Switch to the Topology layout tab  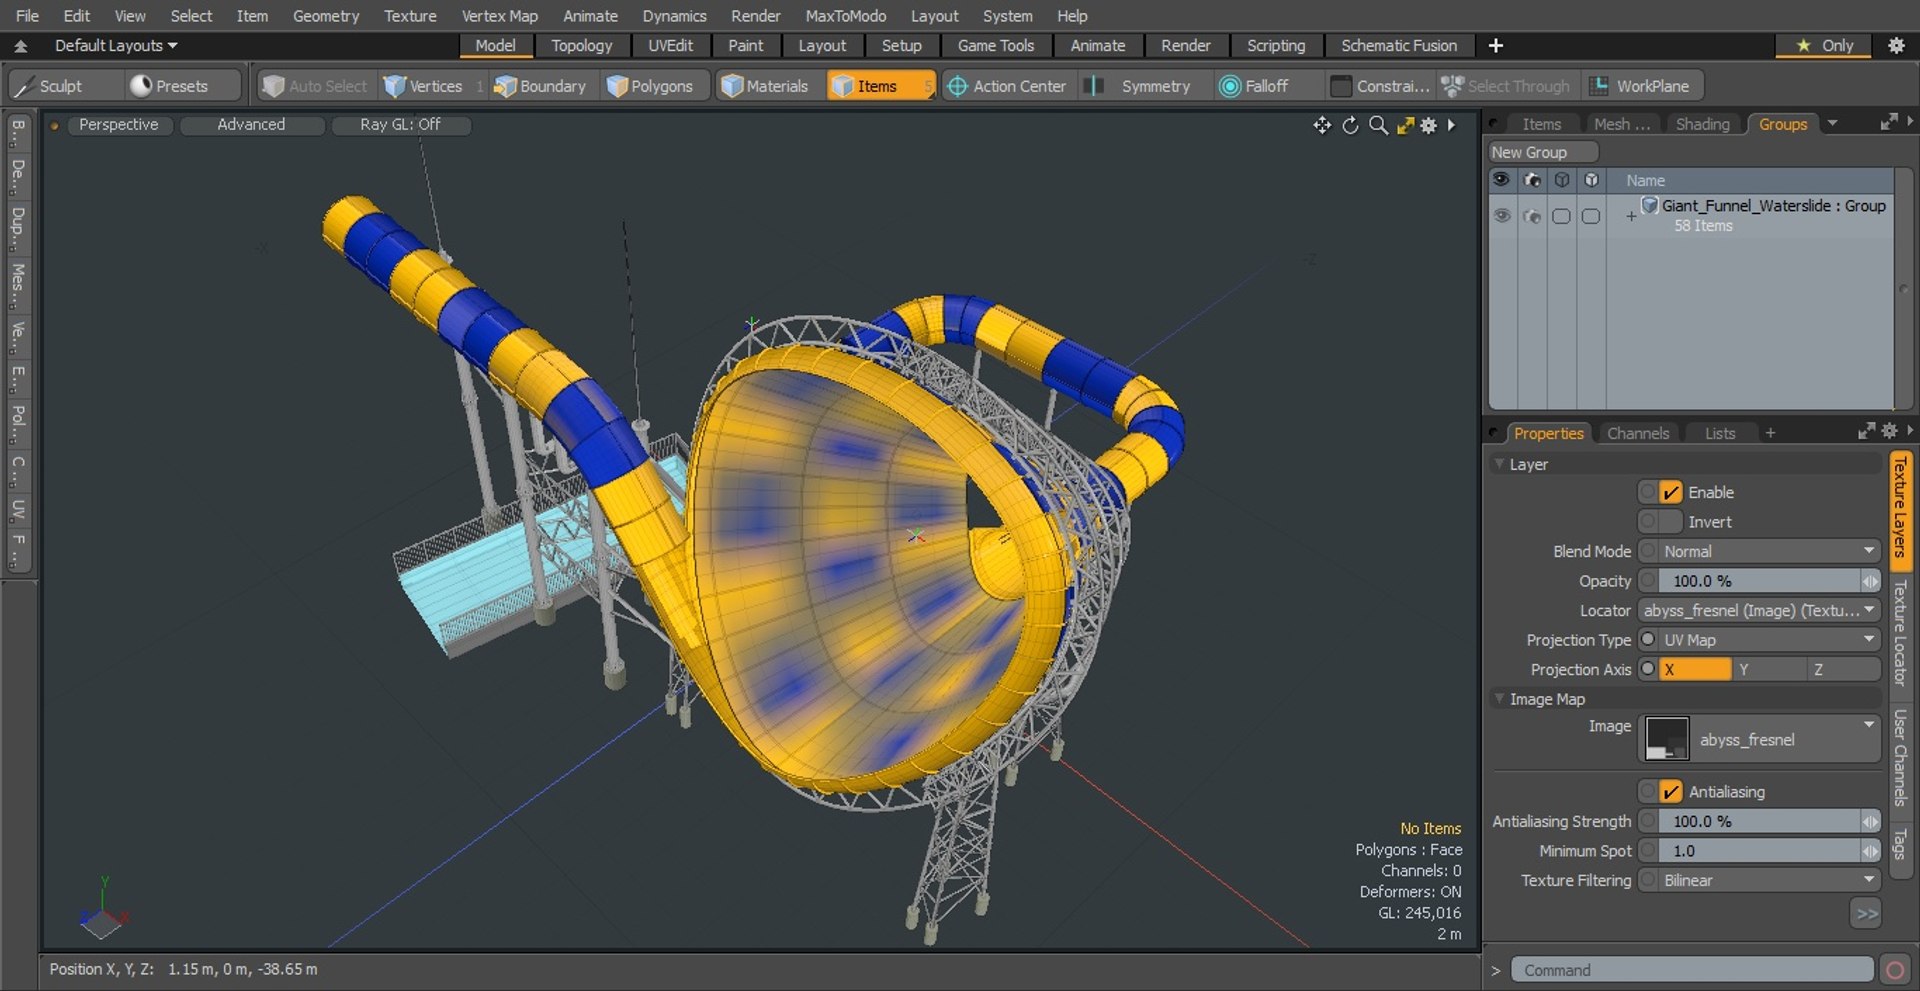click(581, 45)
